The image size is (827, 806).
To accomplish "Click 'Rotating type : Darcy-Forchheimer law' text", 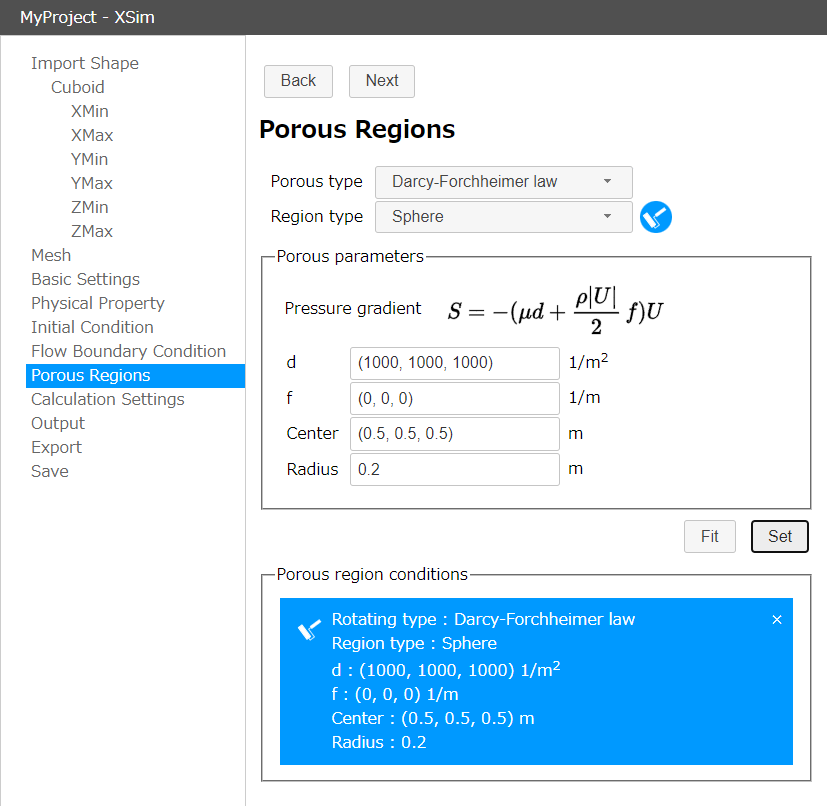I will pos(483,619).
